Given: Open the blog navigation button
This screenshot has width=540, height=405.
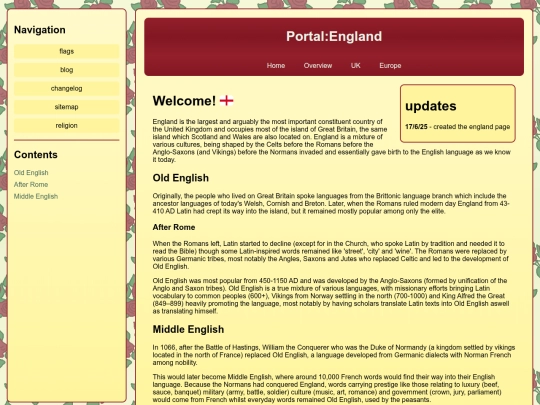Looking at the screenshot, I should pos(66,70).
